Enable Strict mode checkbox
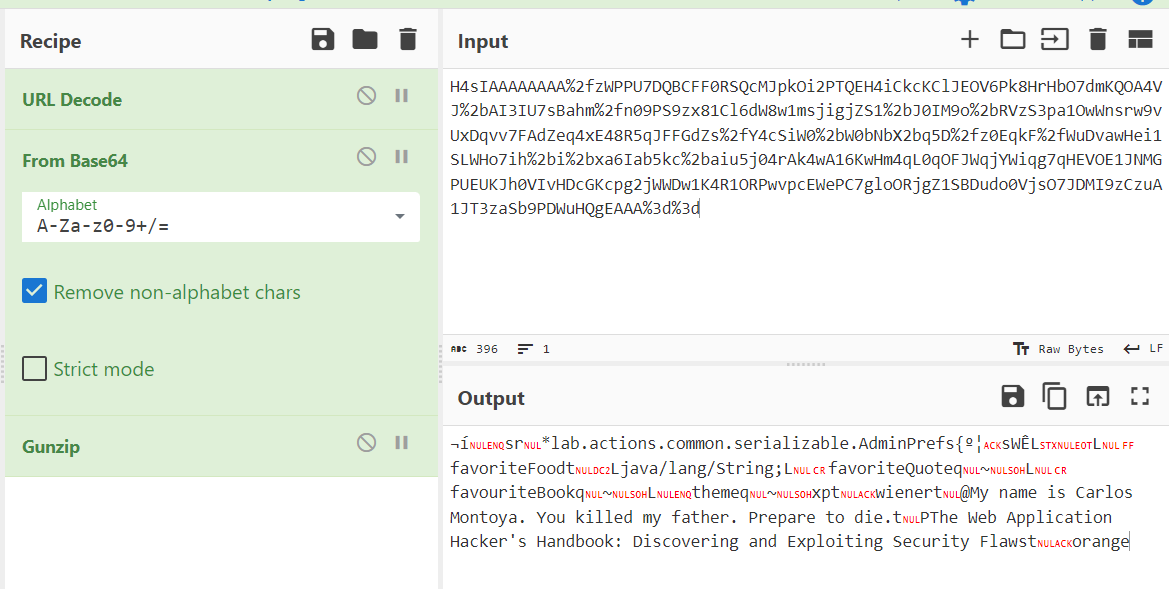Screen dimensions: 1169x589 (x=35, y=369)
